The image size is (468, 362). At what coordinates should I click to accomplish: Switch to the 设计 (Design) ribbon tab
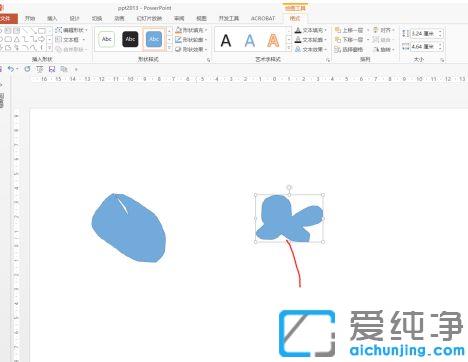point(74,18)
